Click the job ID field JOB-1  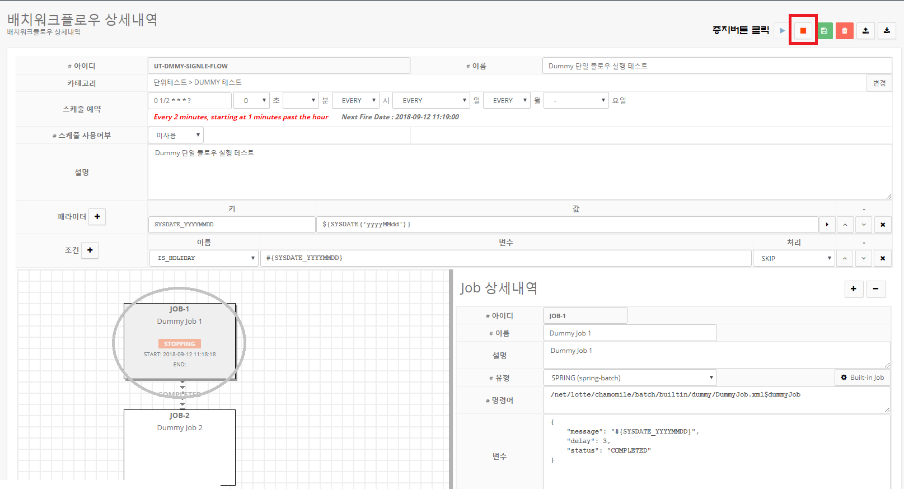coord(585,316)
